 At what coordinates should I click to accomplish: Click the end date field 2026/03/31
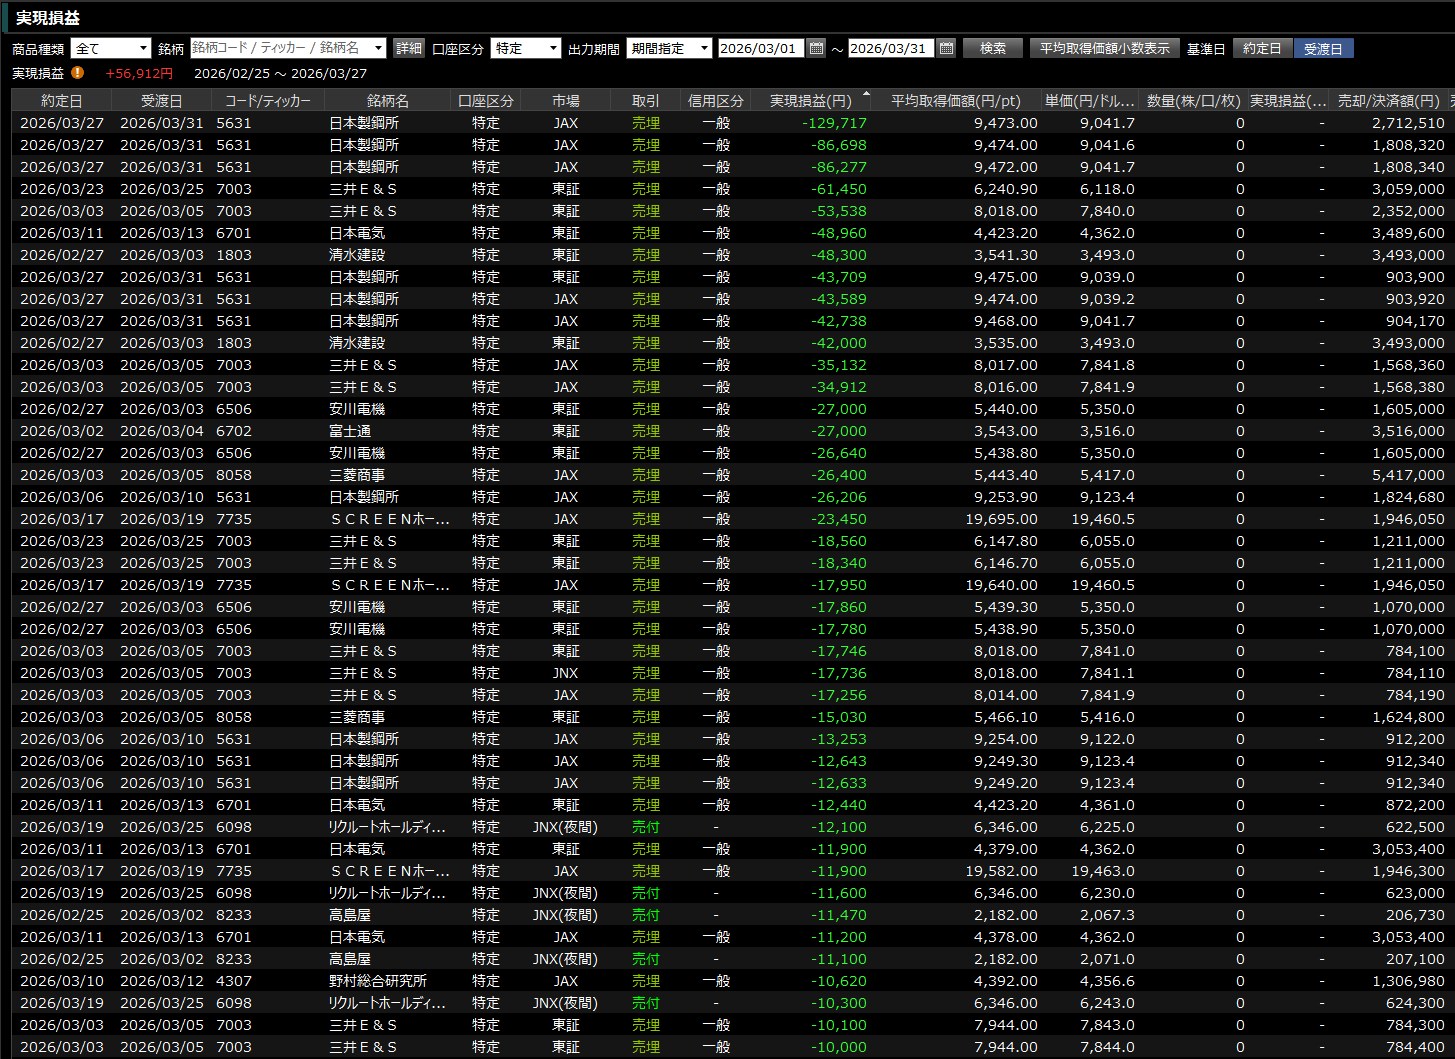coord(890,48)
